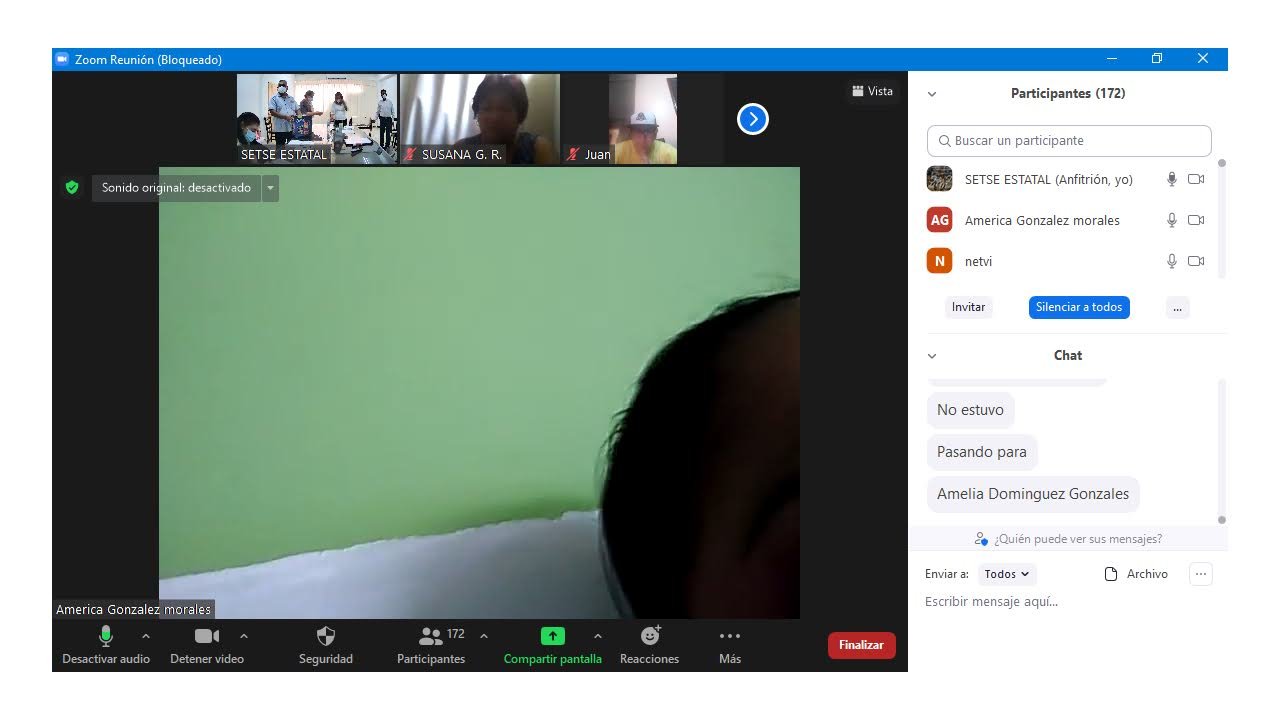This screenshot has height=720, width=1280.
Task: Click the Archivo file icon in chat
Action: tap(1110, 574)
